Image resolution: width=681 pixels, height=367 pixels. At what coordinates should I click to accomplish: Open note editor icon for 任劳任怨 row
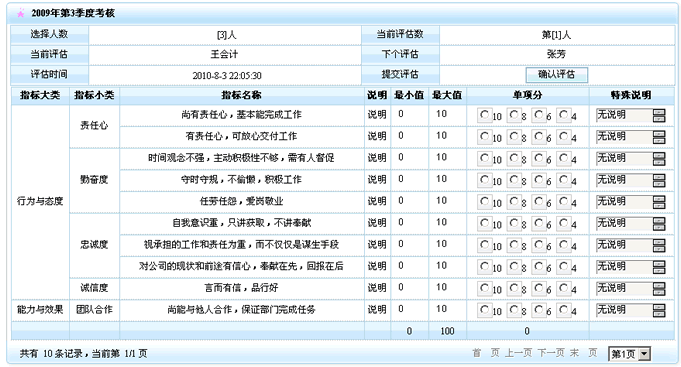tap(659, 202)
